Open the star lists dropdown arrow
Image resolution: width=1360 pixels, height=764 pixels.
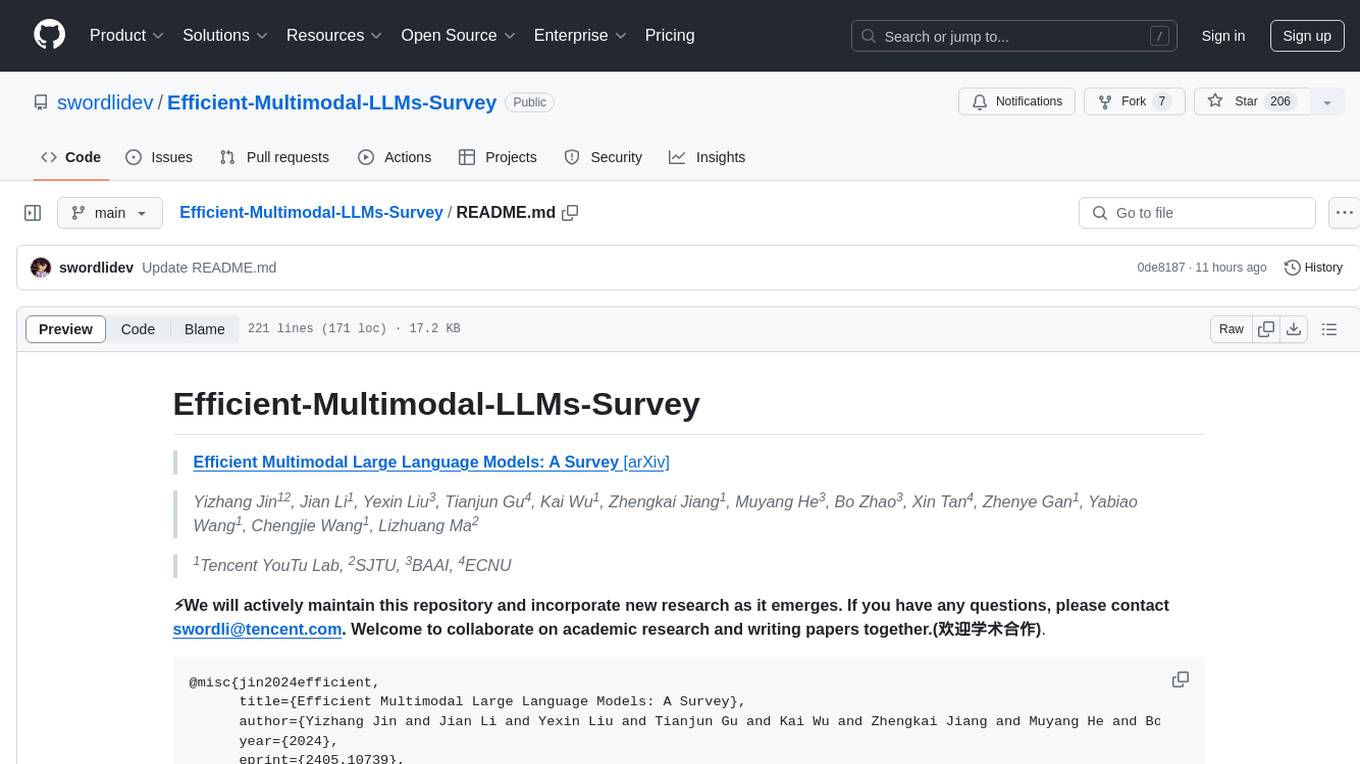point(1327,102)
